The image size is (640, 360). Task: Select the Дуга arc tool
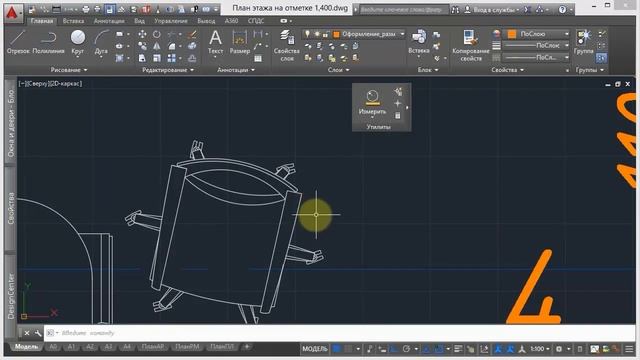coord(101,42)
